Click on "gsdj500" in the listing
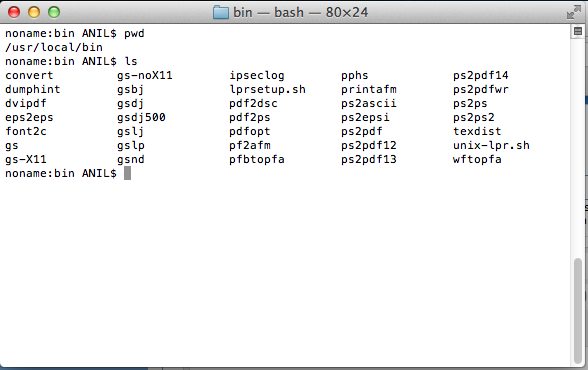This screenshot has height=370, width=588. click(x=141, y=117)
